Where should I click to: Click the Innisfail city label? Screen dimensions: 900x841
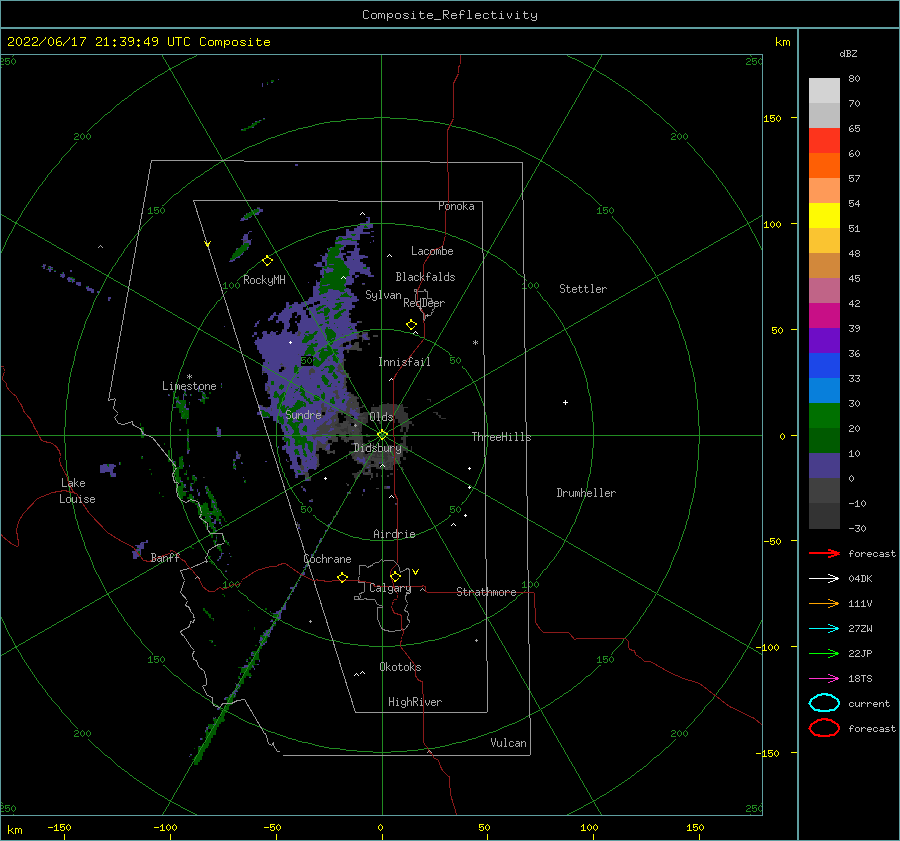click(x=404, y=362)
